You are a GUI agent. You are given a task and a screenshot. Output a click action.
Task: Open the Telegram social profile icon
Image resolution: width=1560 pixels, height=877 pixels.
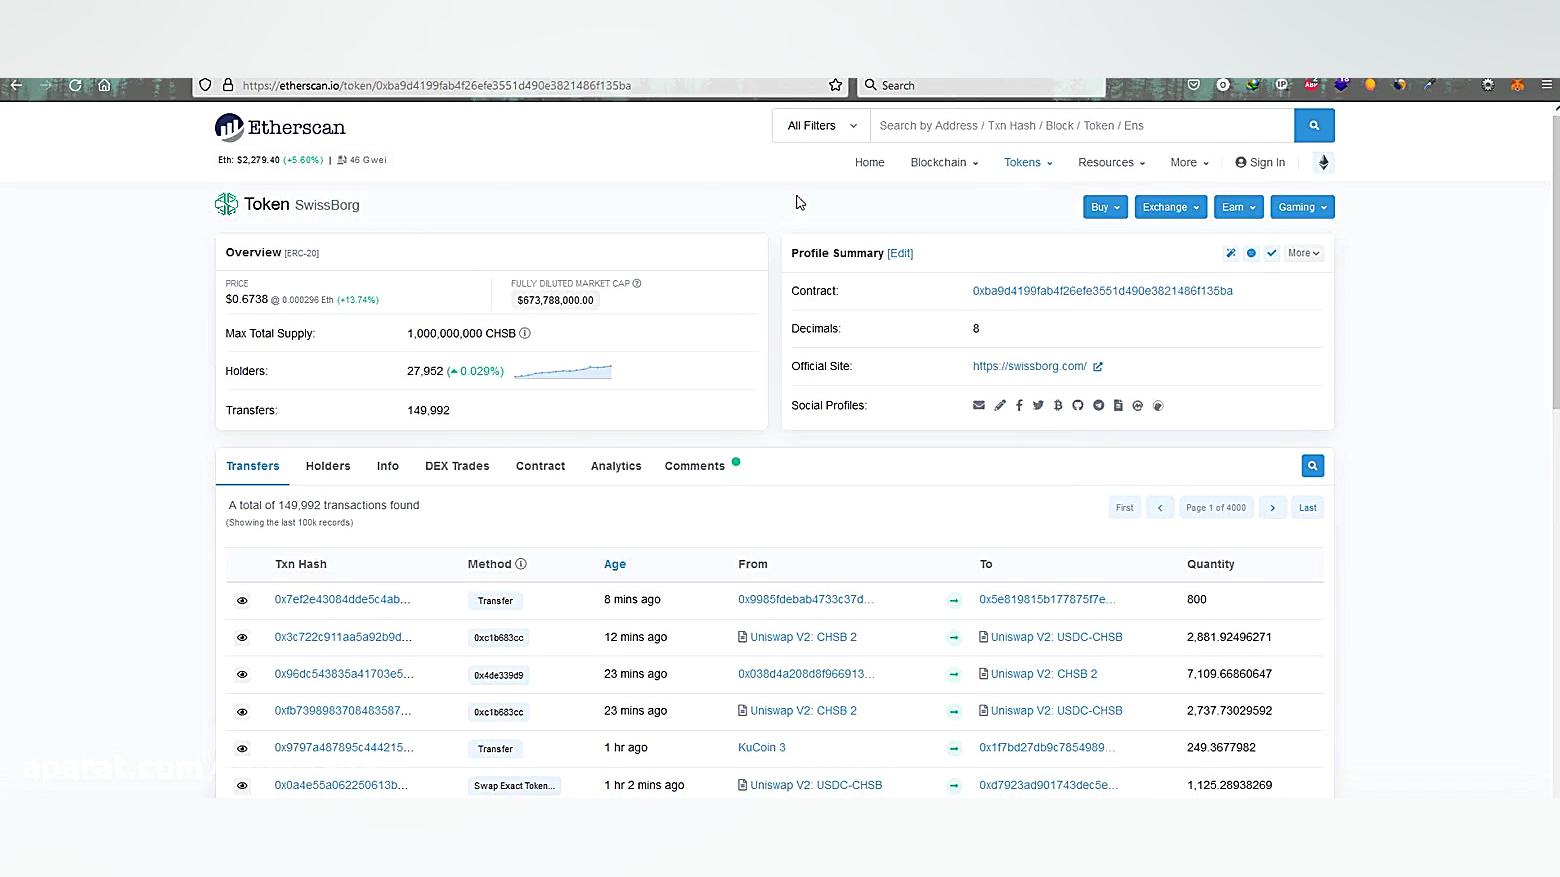tap(1098, 405)
